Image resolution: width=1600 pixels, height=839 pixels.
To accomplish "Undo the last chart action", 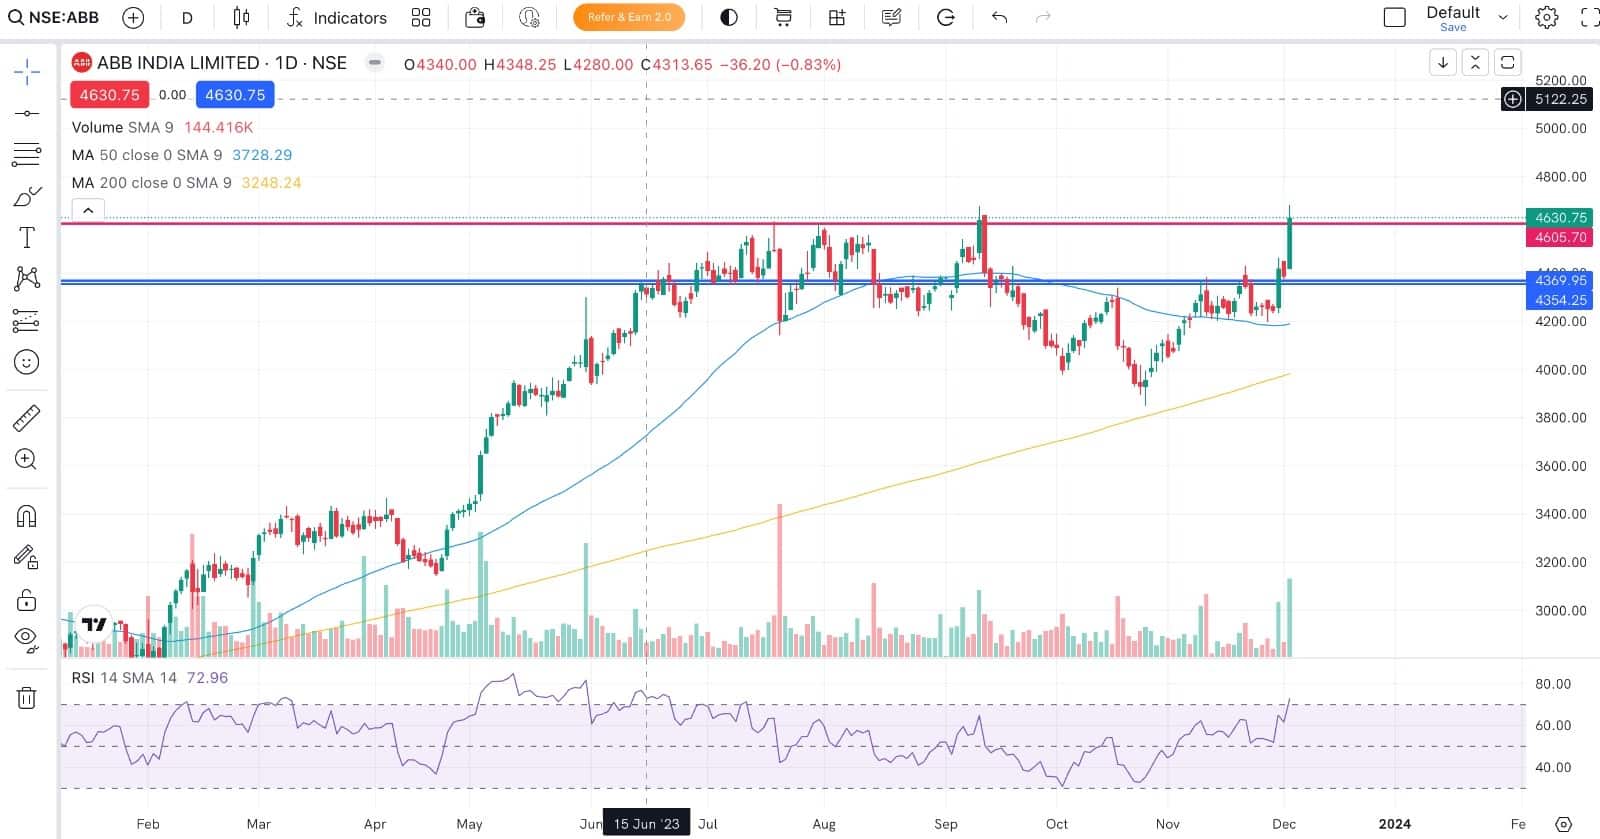I will tap(999, 17).
